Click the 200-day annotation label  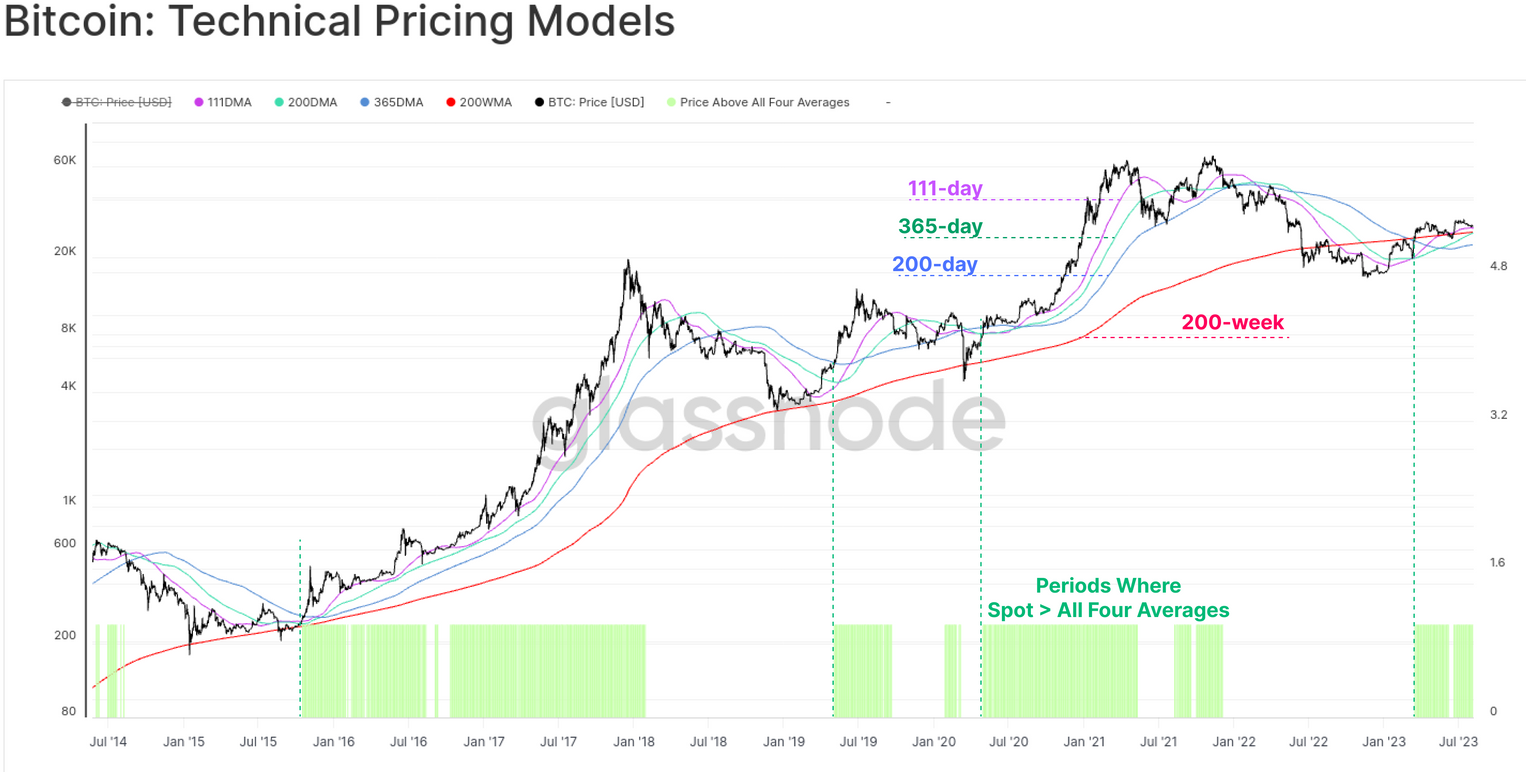point(934,265)
